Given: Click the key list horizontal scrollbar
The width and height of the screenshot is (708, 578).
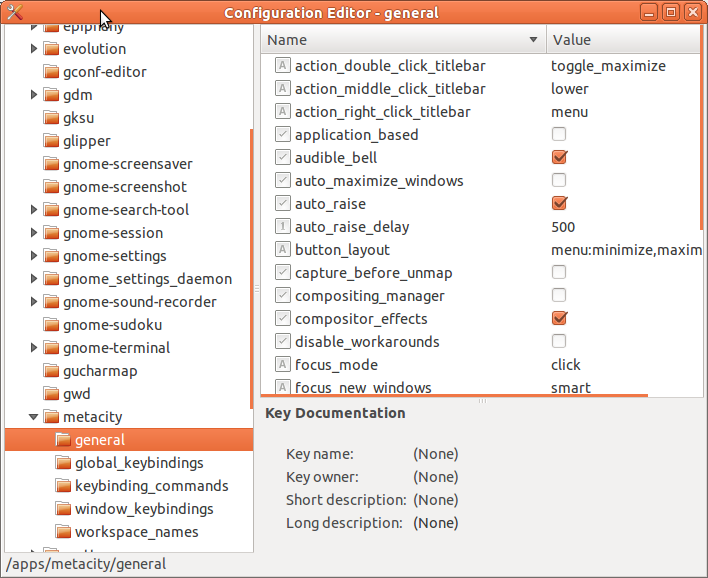Looking at the screenshot, I should [x=454, y=396].
